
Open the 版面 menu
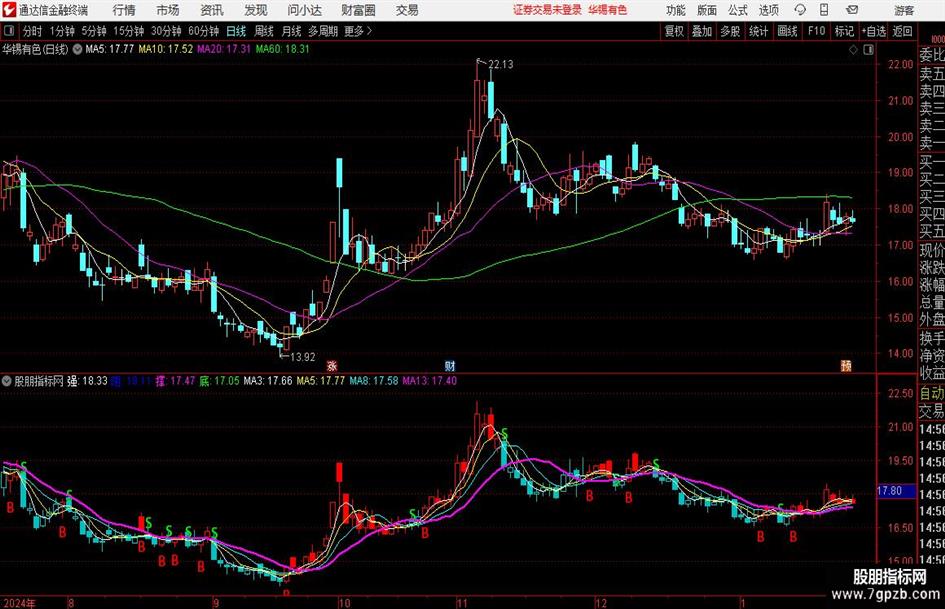[707, 10]
